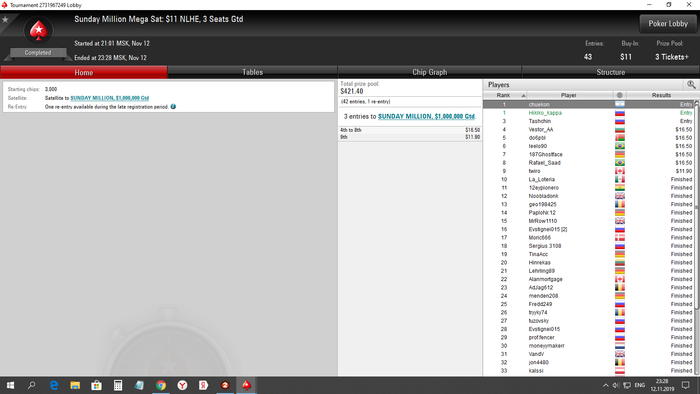The image size is (700, 394).
Task: Select player jon4480 row
Action: tap(589, 363)
